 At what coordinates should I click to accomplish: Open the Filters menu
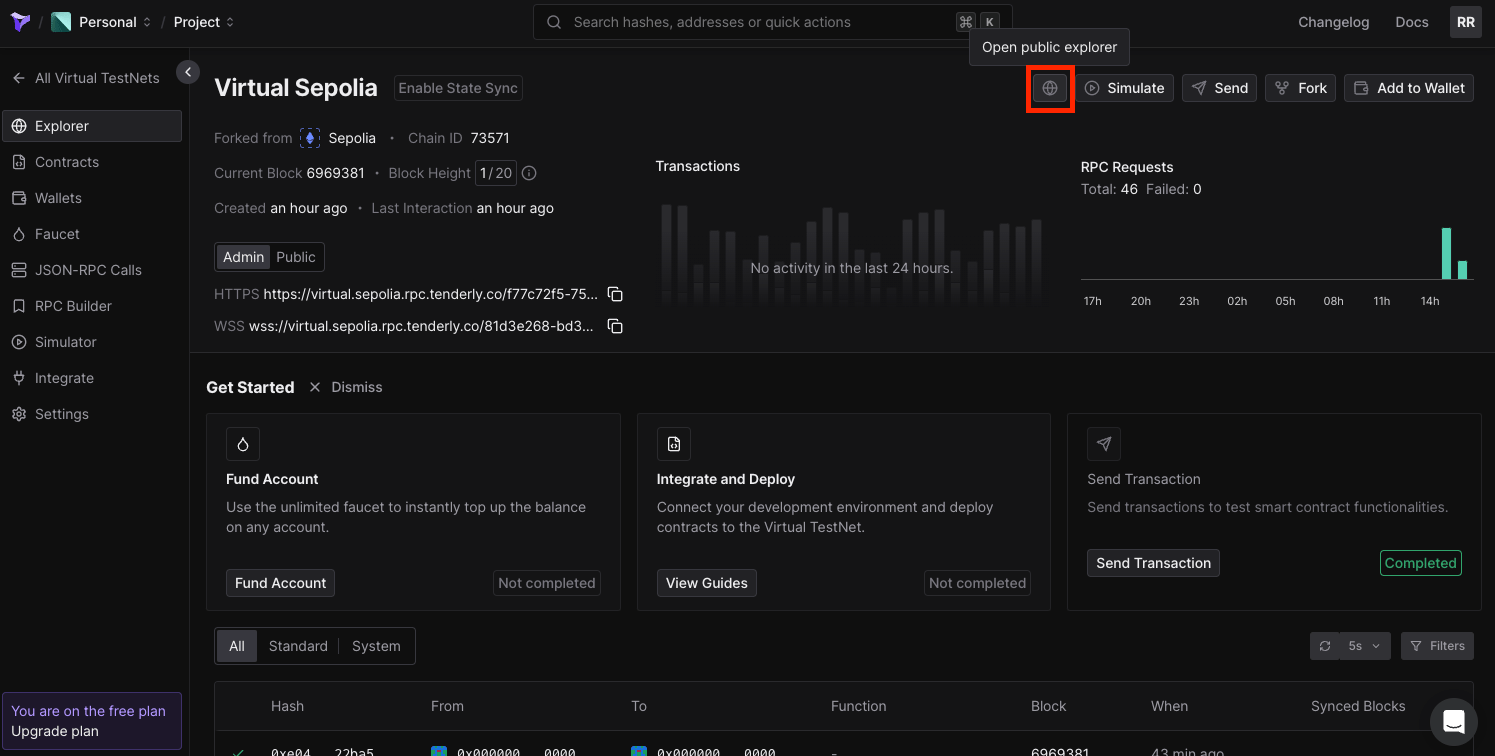coord(1437,646)
